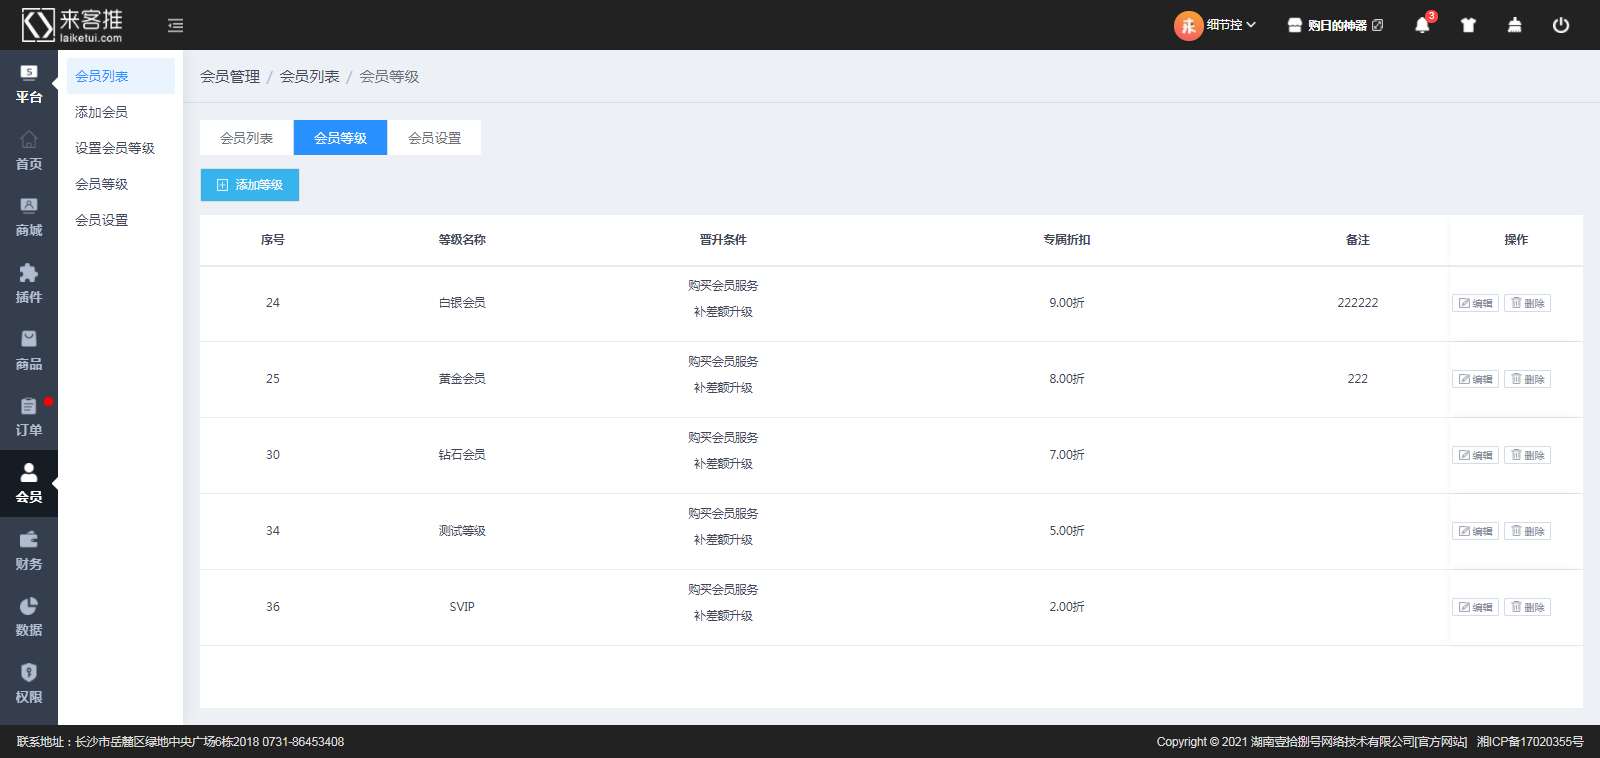Switch to the 会员设置 tab
The height and width of the screenshot is (758, 1600).
(434, 138)
